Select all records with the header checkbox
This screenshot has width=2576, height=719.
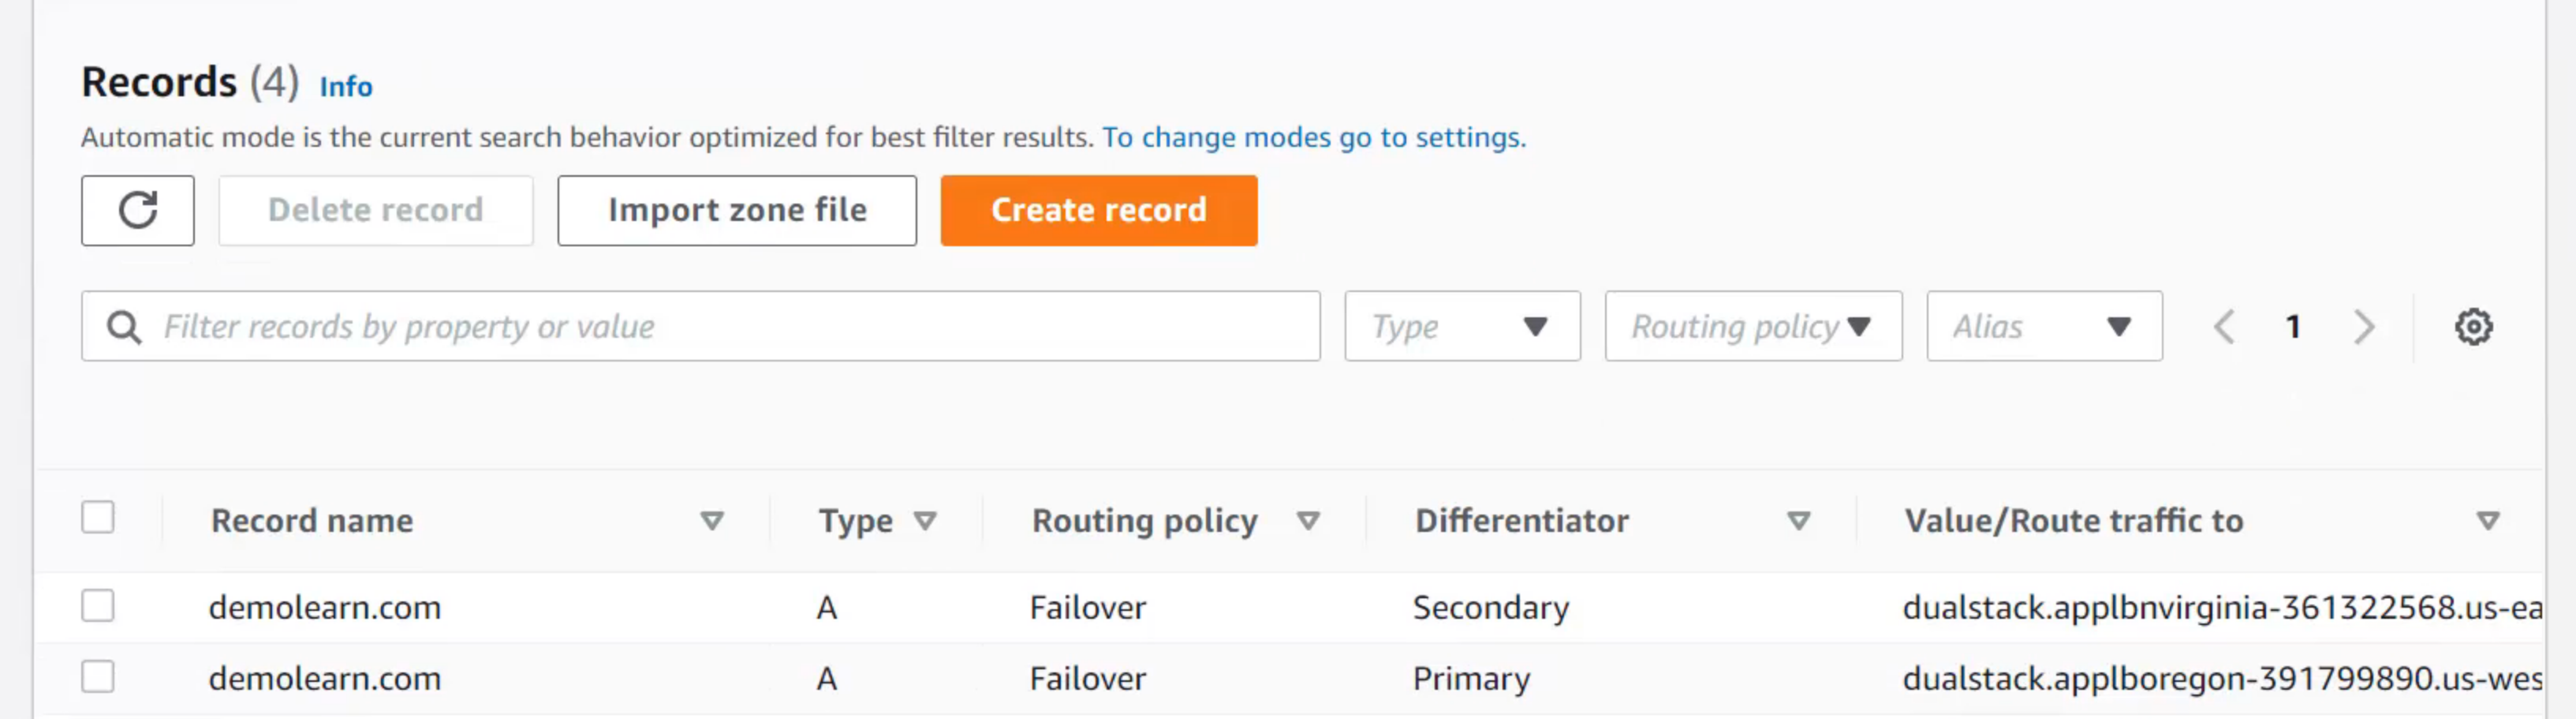97,516
